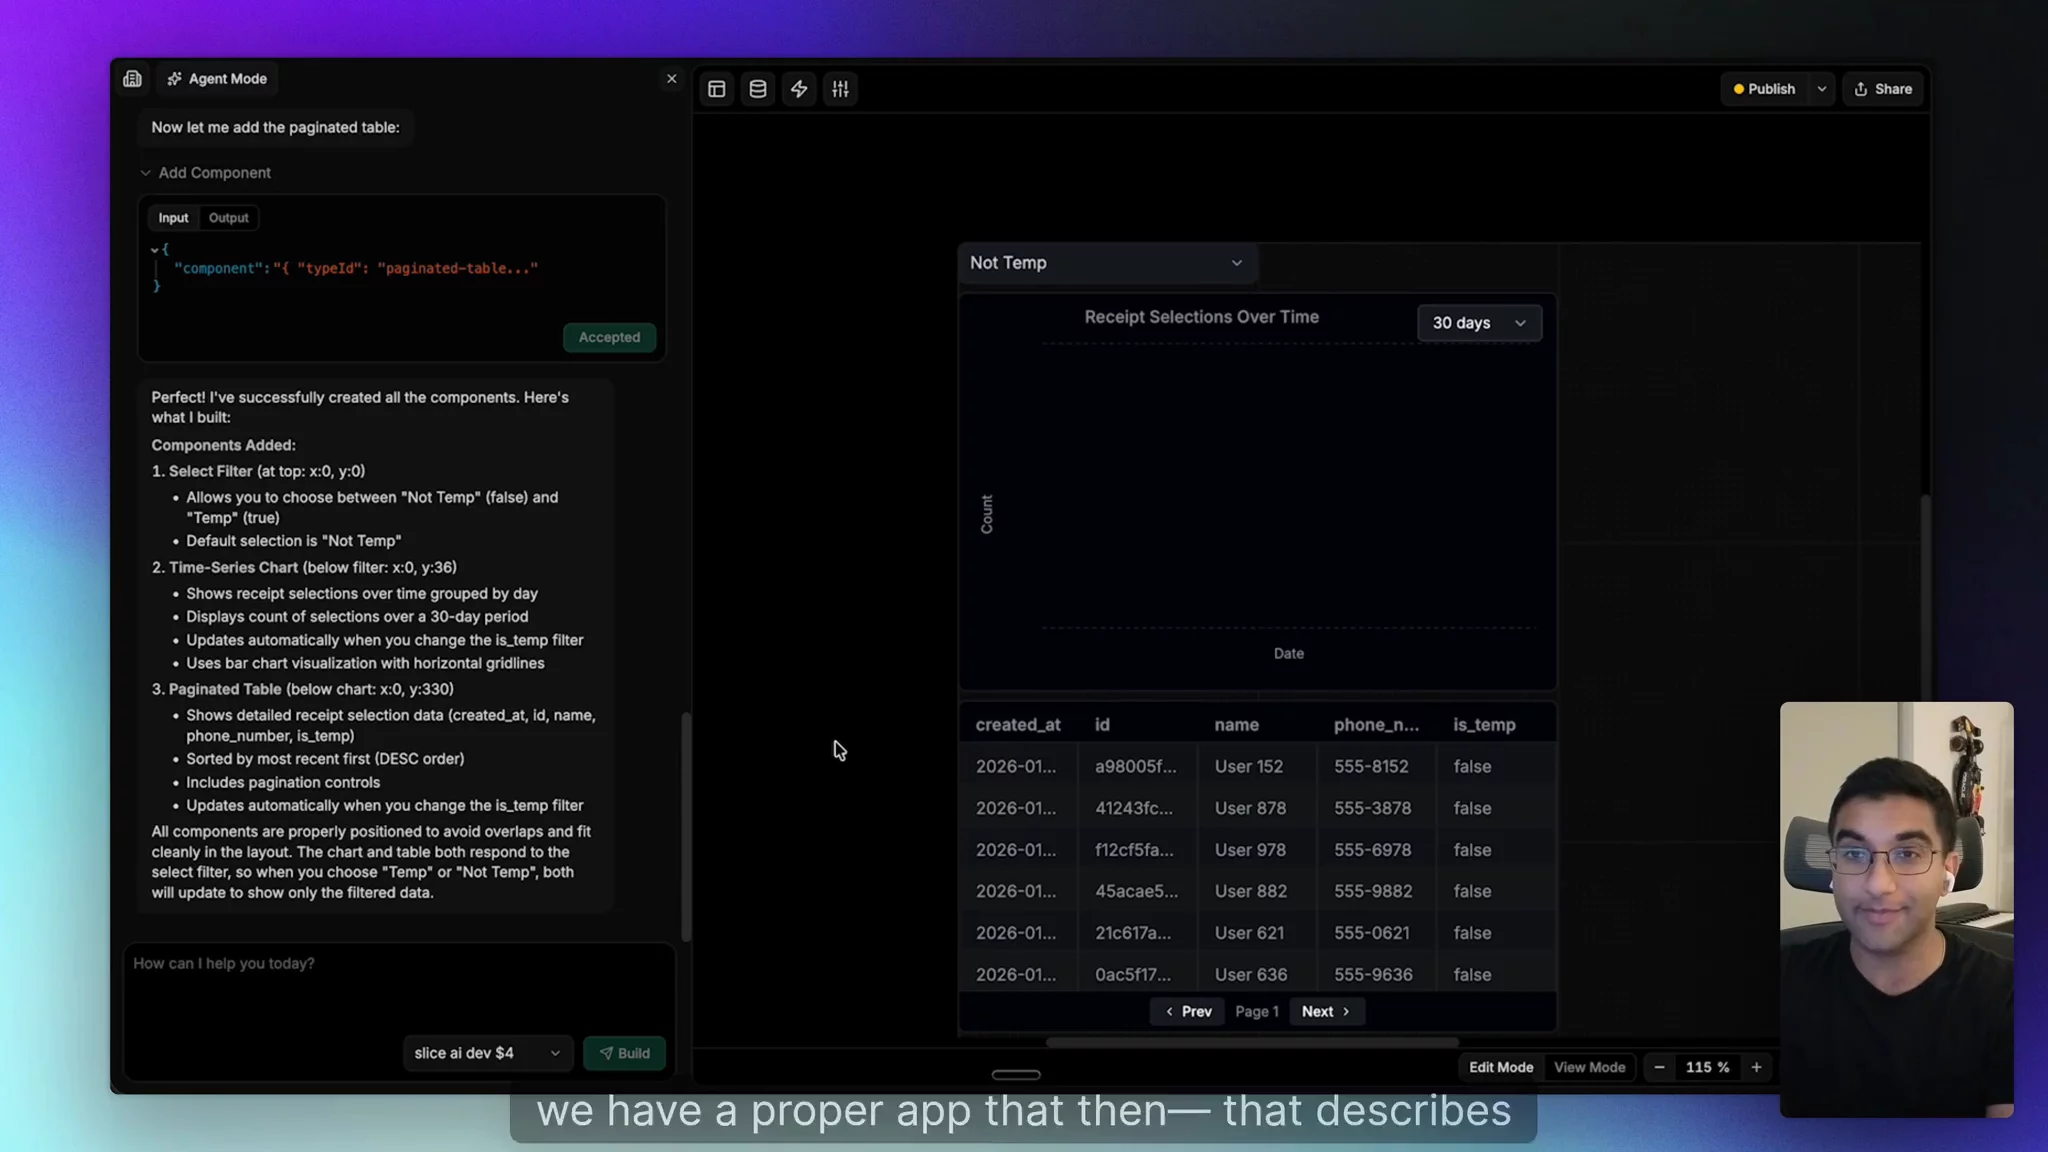This screenshot has width=2048, height=1152.
Task: Click the Build button
Action: (x=624, y=1053)
